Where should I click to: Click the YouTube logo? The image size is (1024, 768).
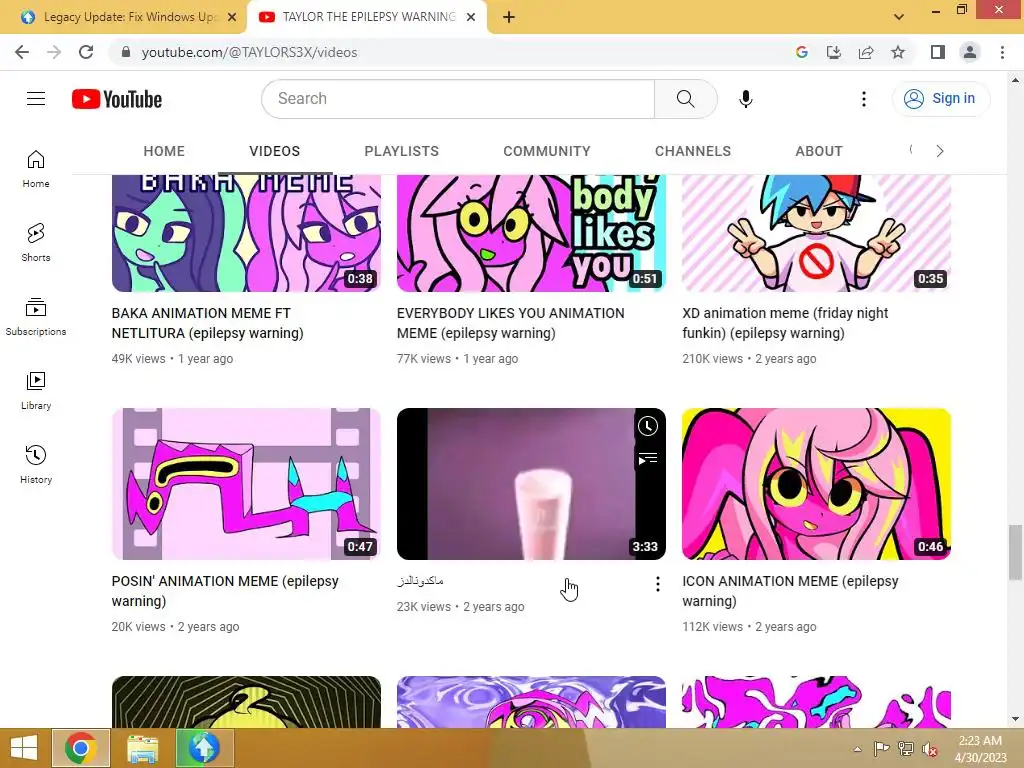tap(117, 99)
